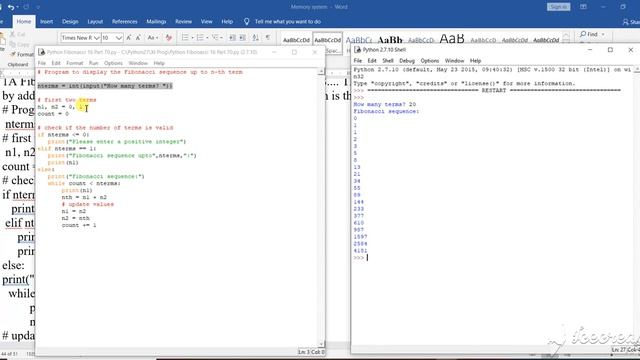Screen dimensions: 640x360
Task: Click the Share person icon in Word
Action: point(626,22)
